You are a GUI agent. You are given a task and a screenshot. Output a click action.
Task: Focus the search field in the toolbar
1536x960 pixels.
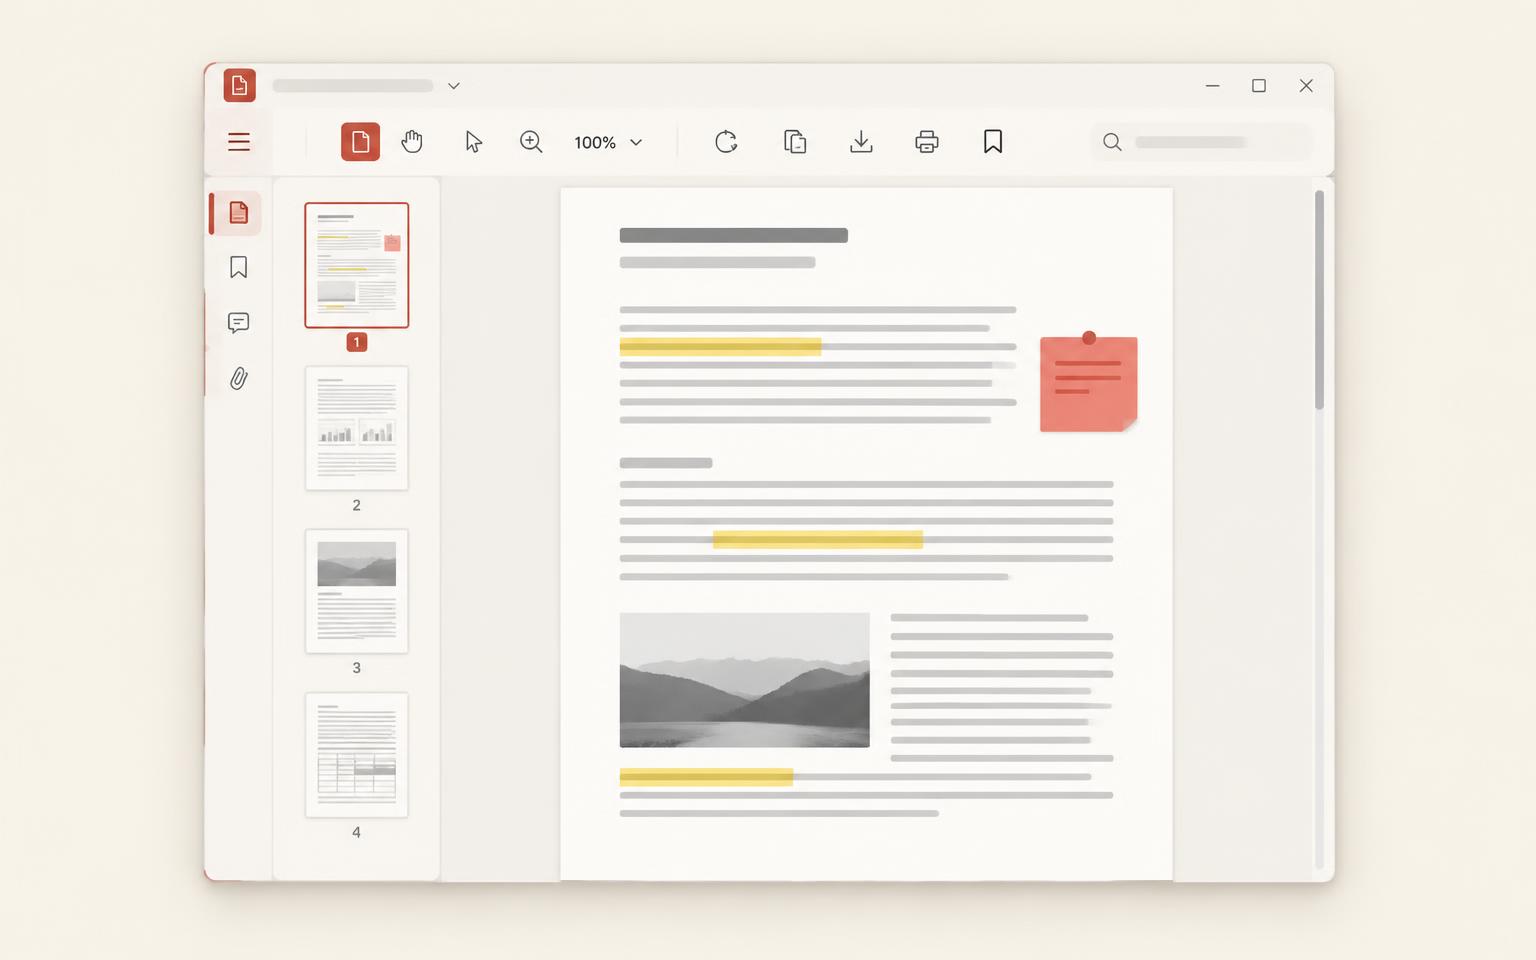[1202, 142]
